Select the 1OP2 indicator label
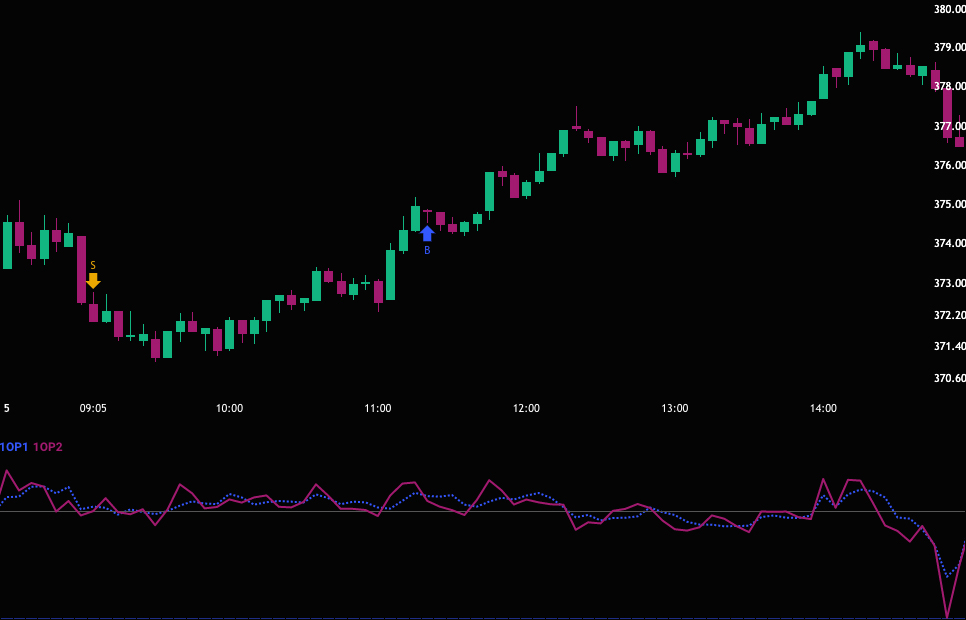The image size is (966, 620). [48, 447]
